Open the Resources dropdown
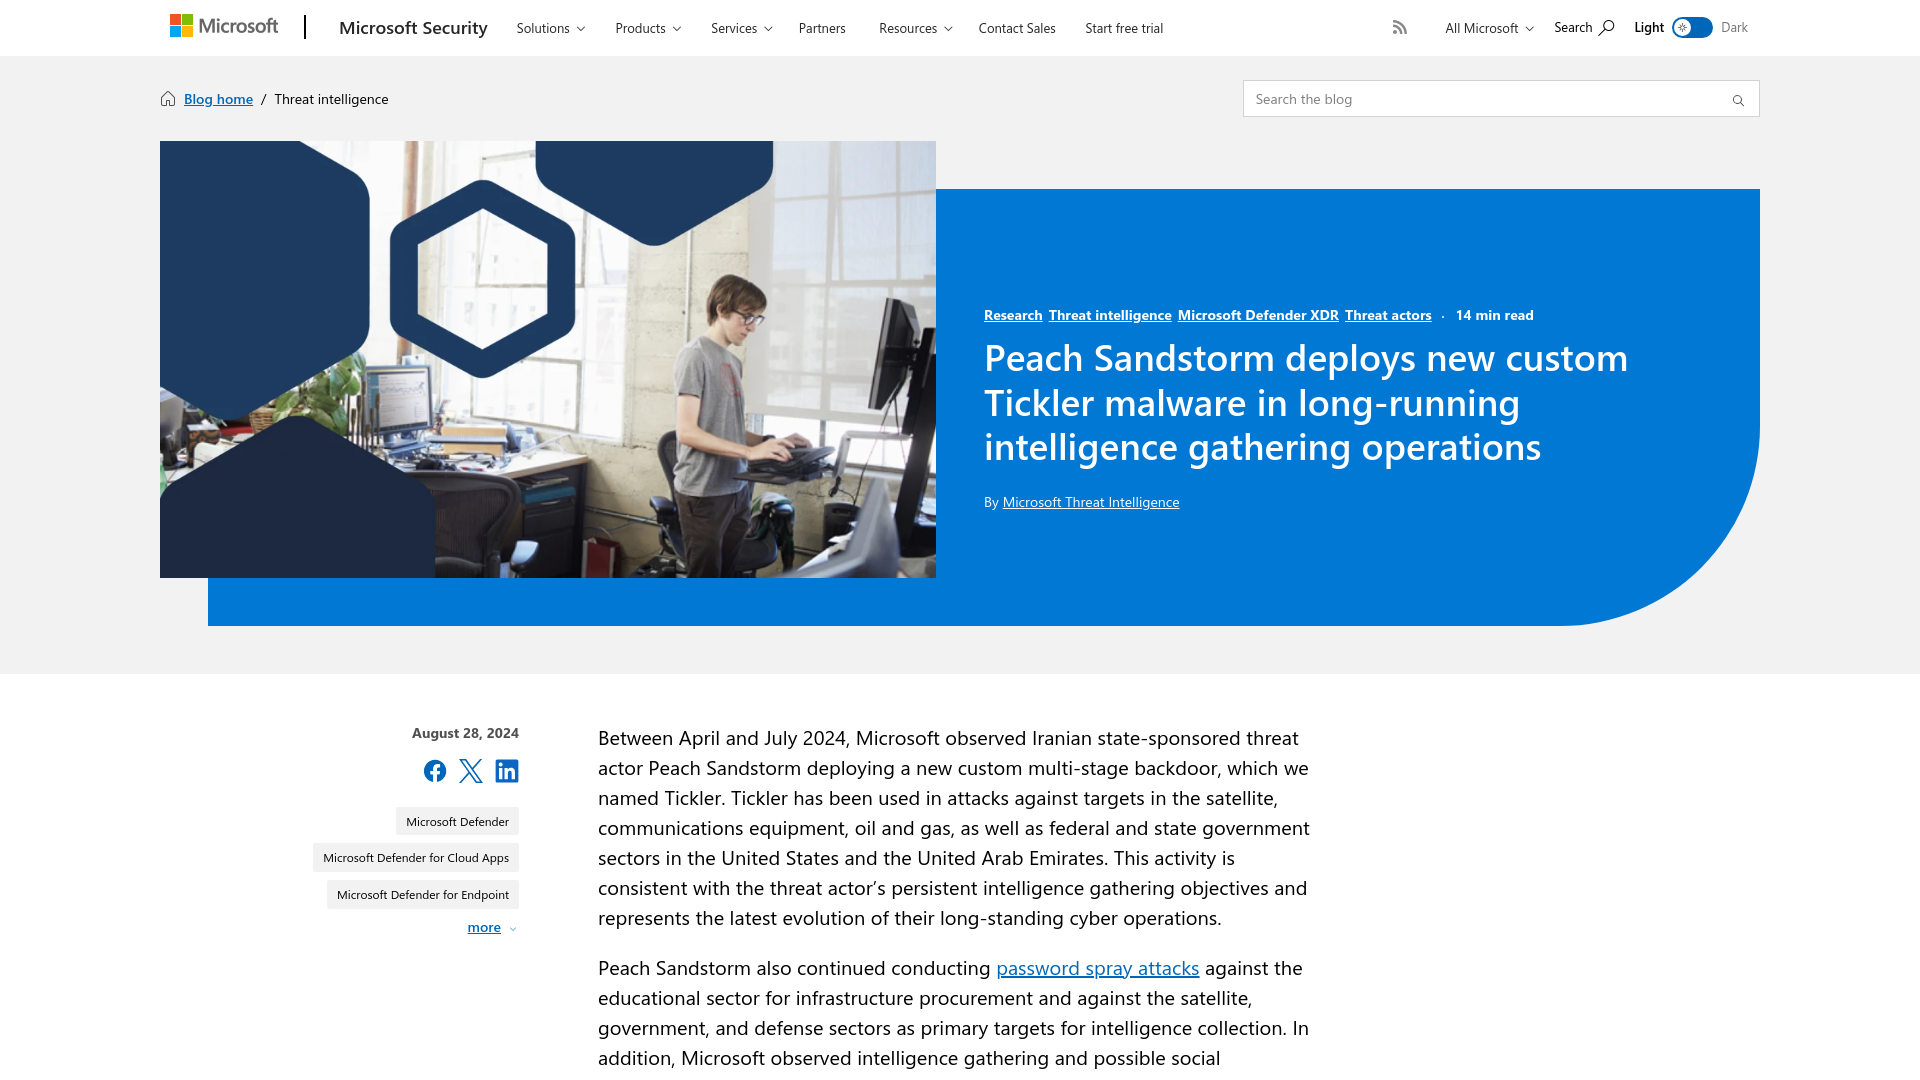The width and height of the screenshot is (1920, 1080). 914,28
